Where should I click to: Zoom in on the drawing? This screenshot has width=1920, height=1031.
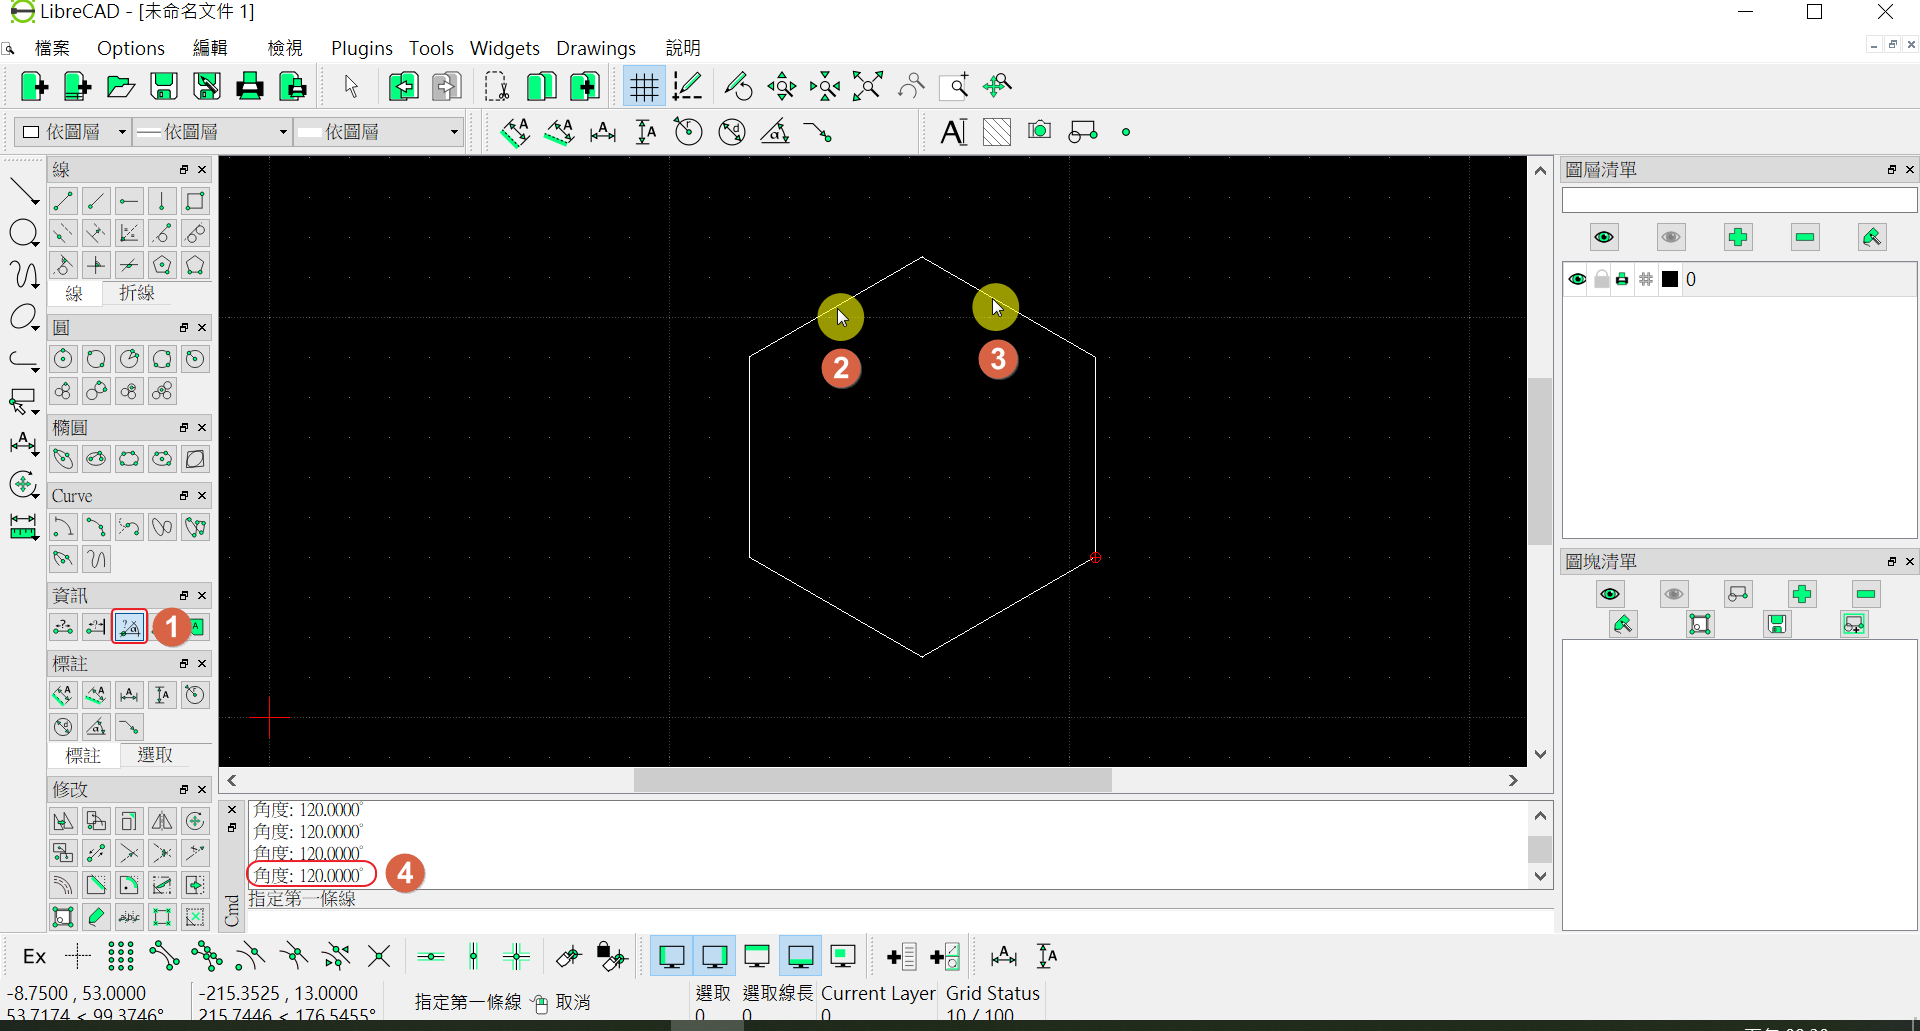(781, 87)
